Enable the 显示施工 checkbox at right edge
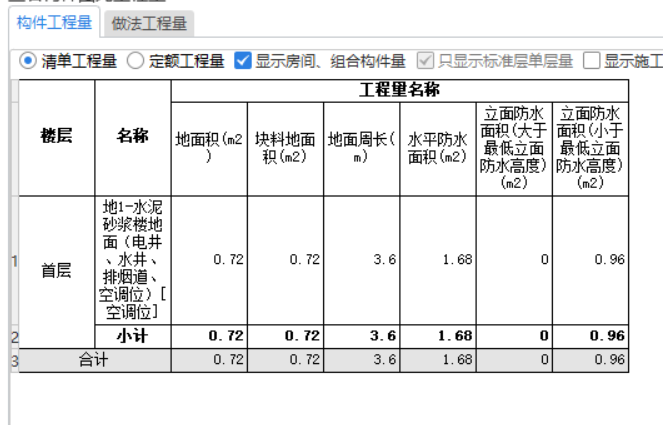The width and height of the screenshot is (663, 425). (591, 60)
